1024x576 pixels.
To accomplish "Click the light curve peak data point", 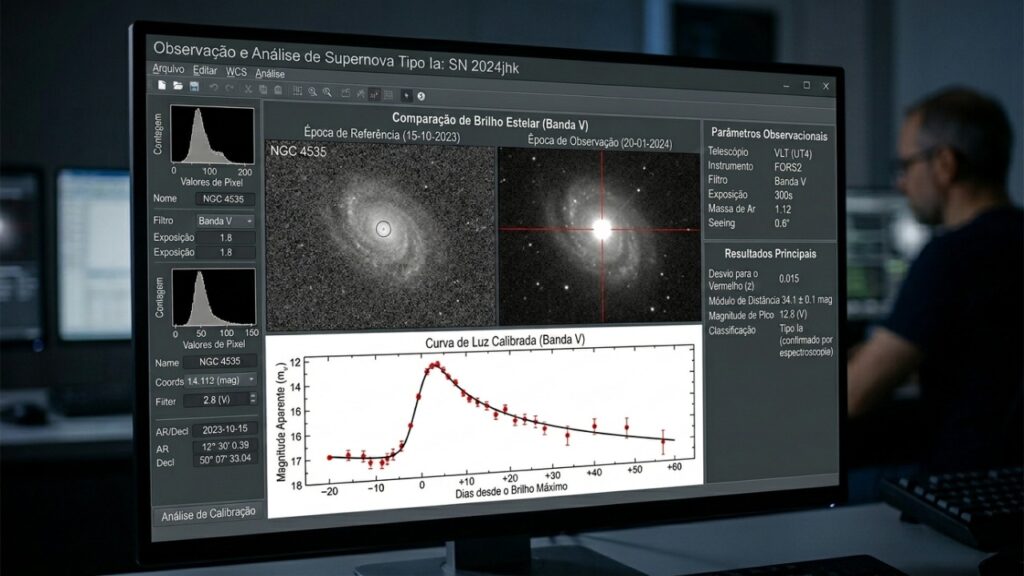I will point(436,364).
